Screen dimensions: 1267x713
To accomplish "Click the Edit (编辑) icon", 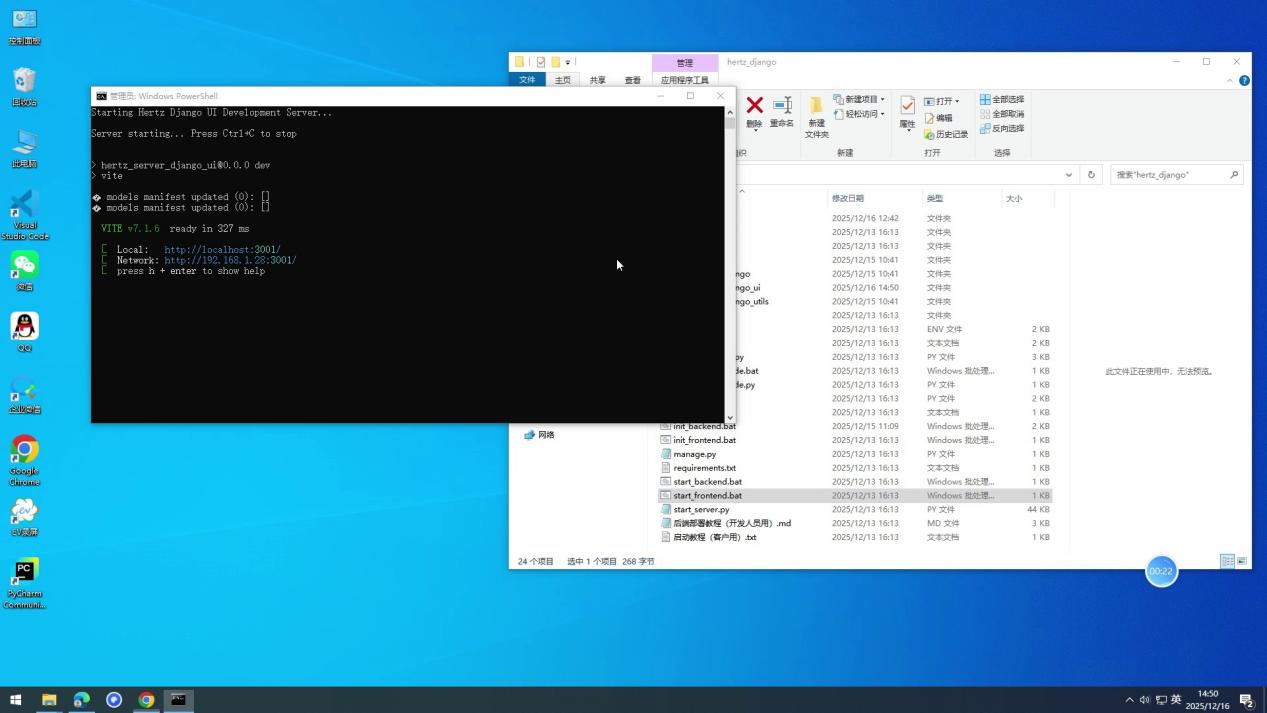I will [x=943, y=117].
